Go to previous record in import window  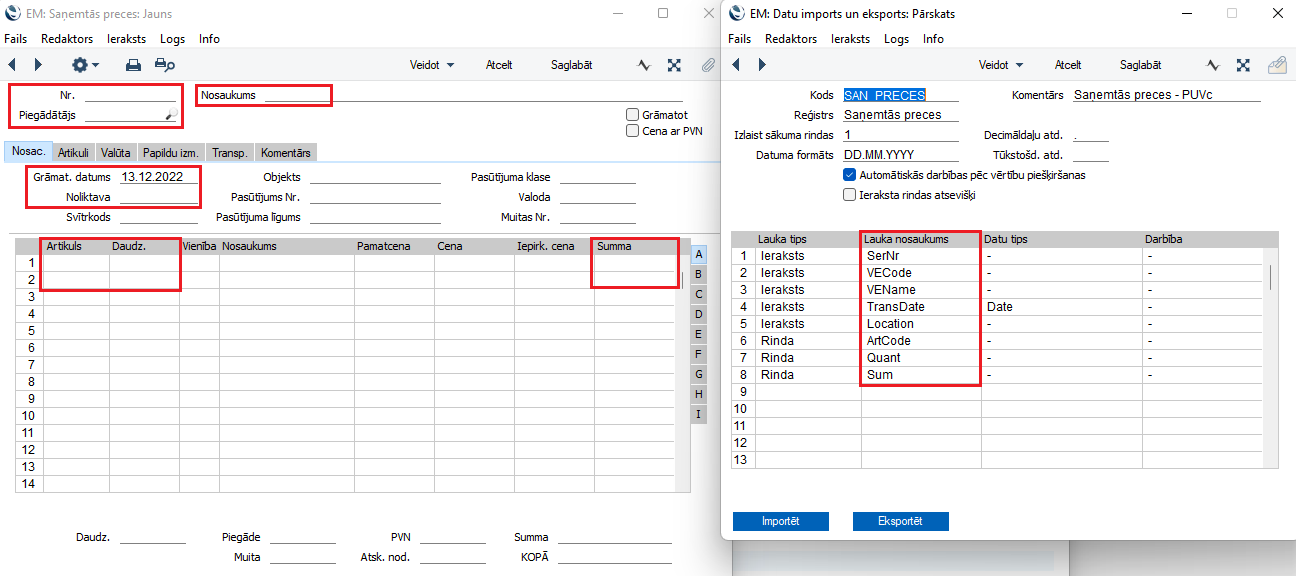[737, 65]
